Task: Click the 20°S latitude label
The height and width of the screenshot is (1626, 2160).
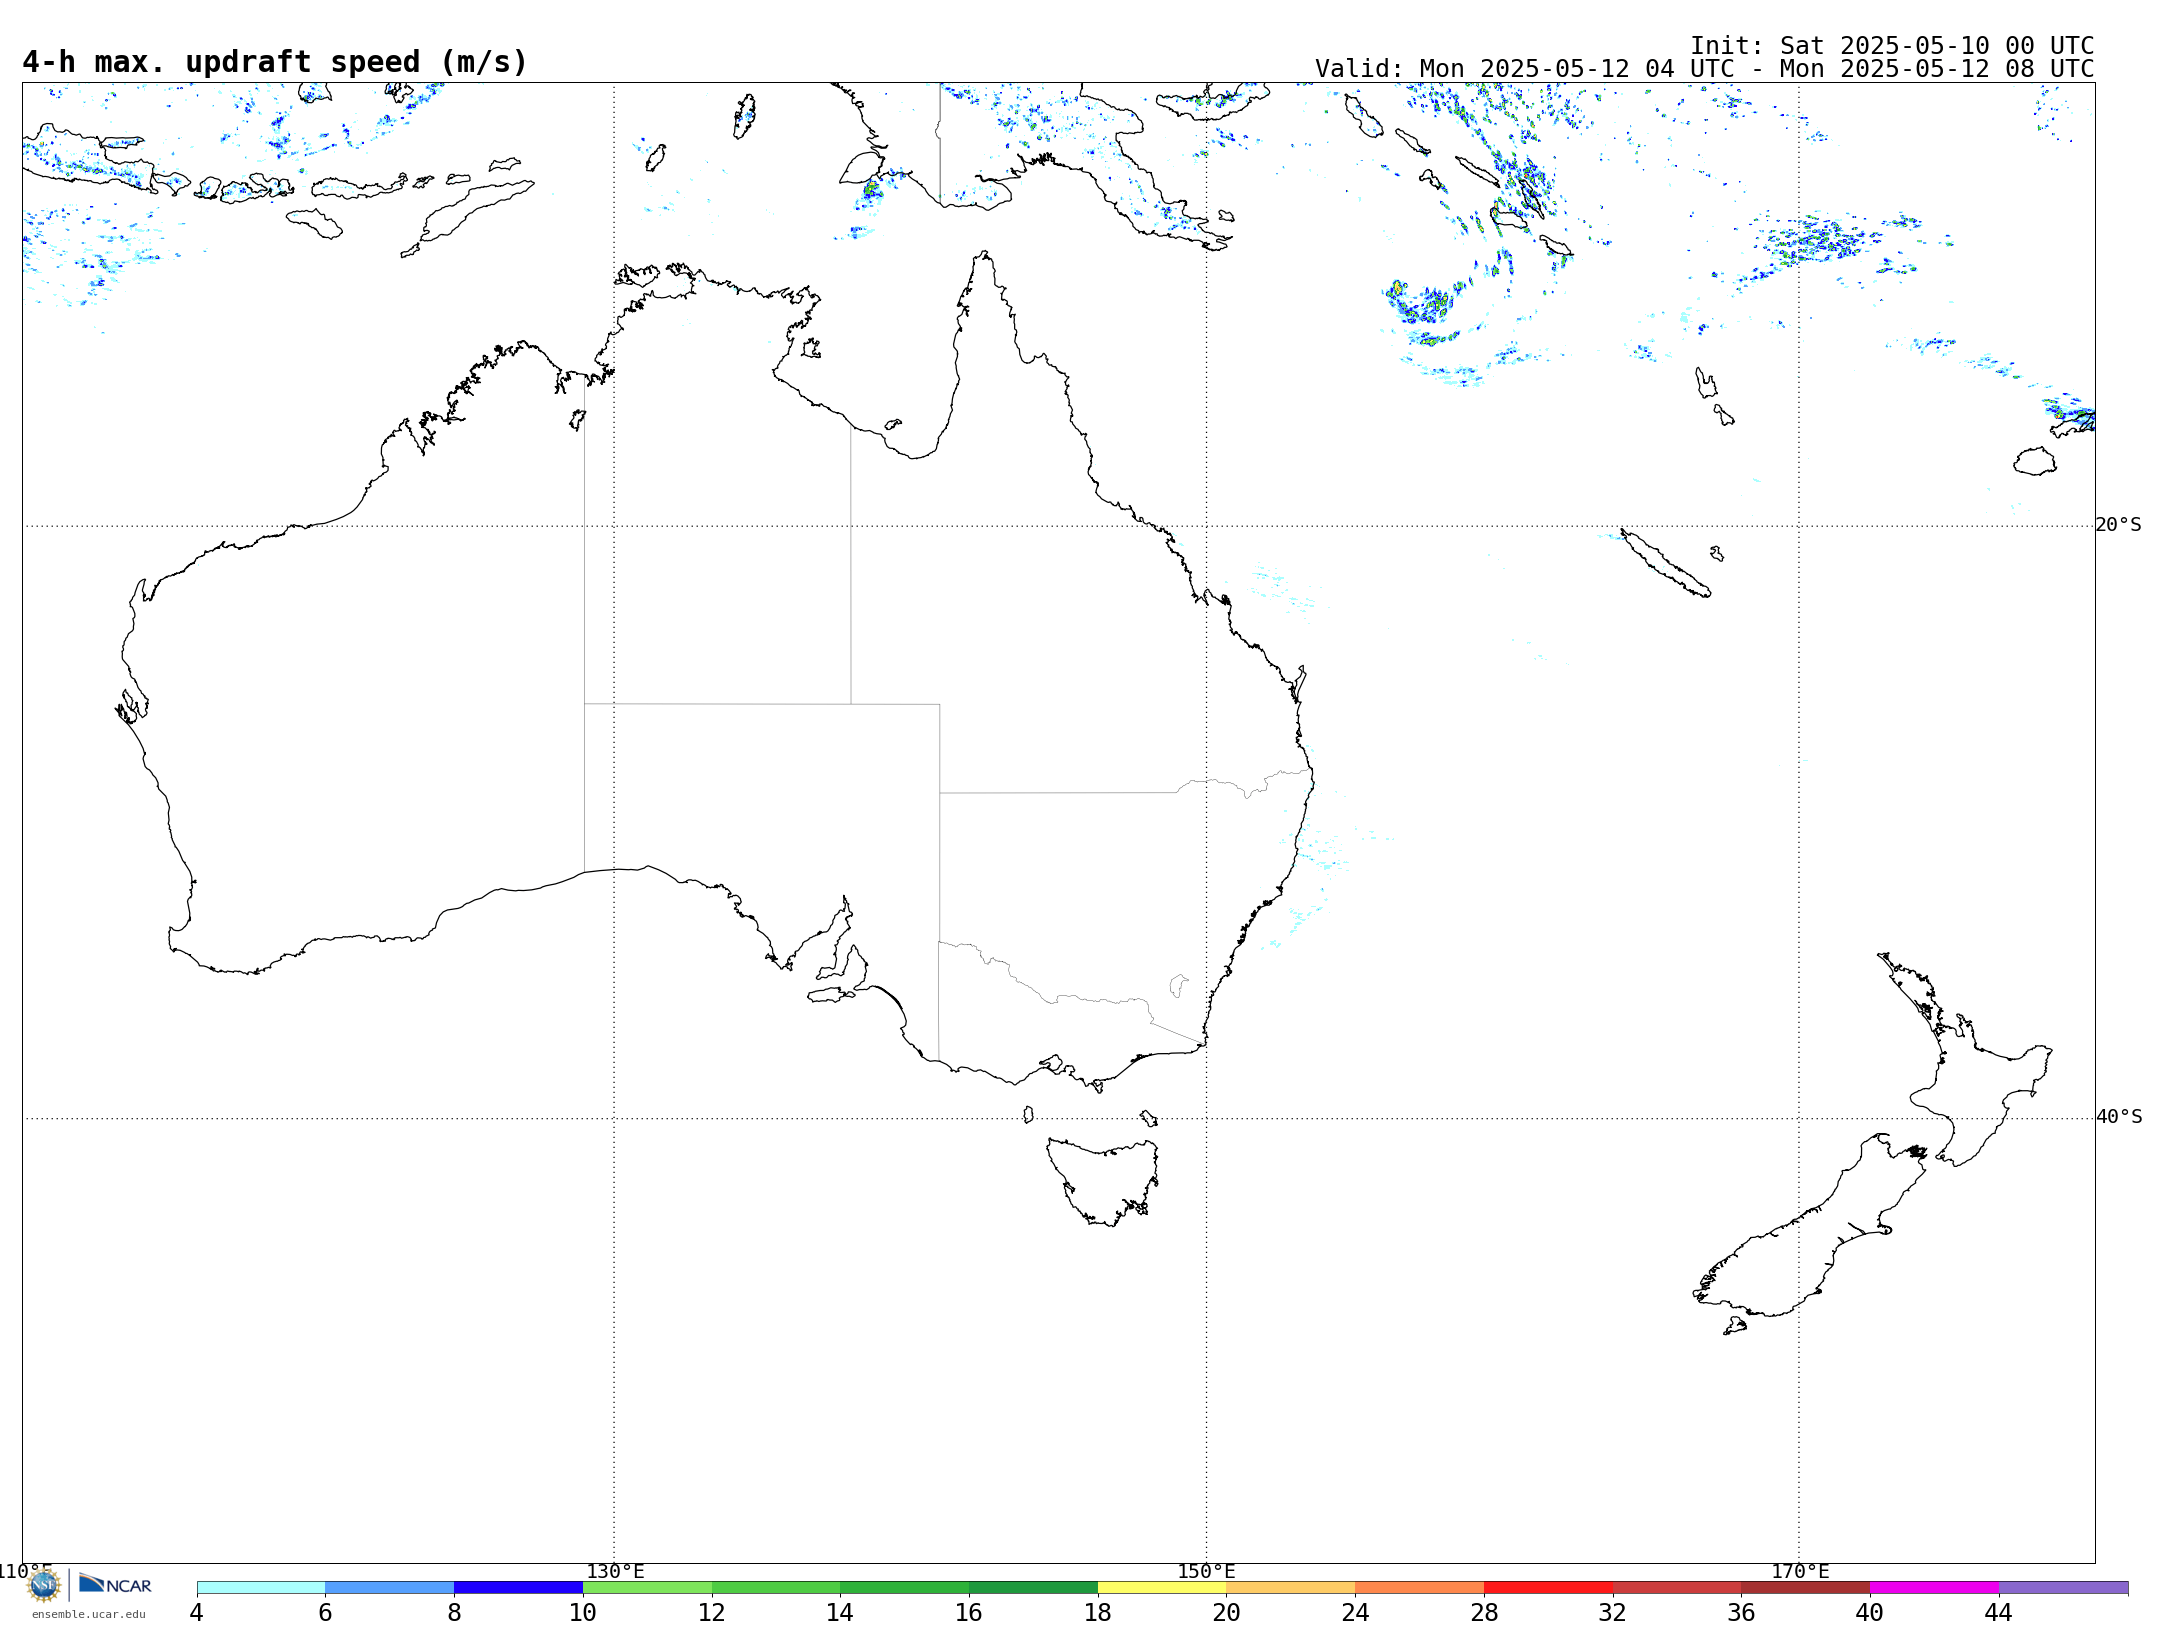Action: tap(2118, 525)
